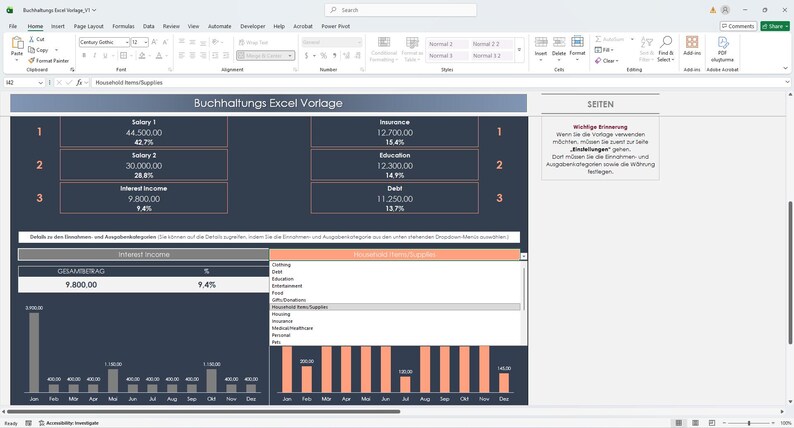
Task: Click the Copy icon in Clipboard group
Action: [31, 50]
